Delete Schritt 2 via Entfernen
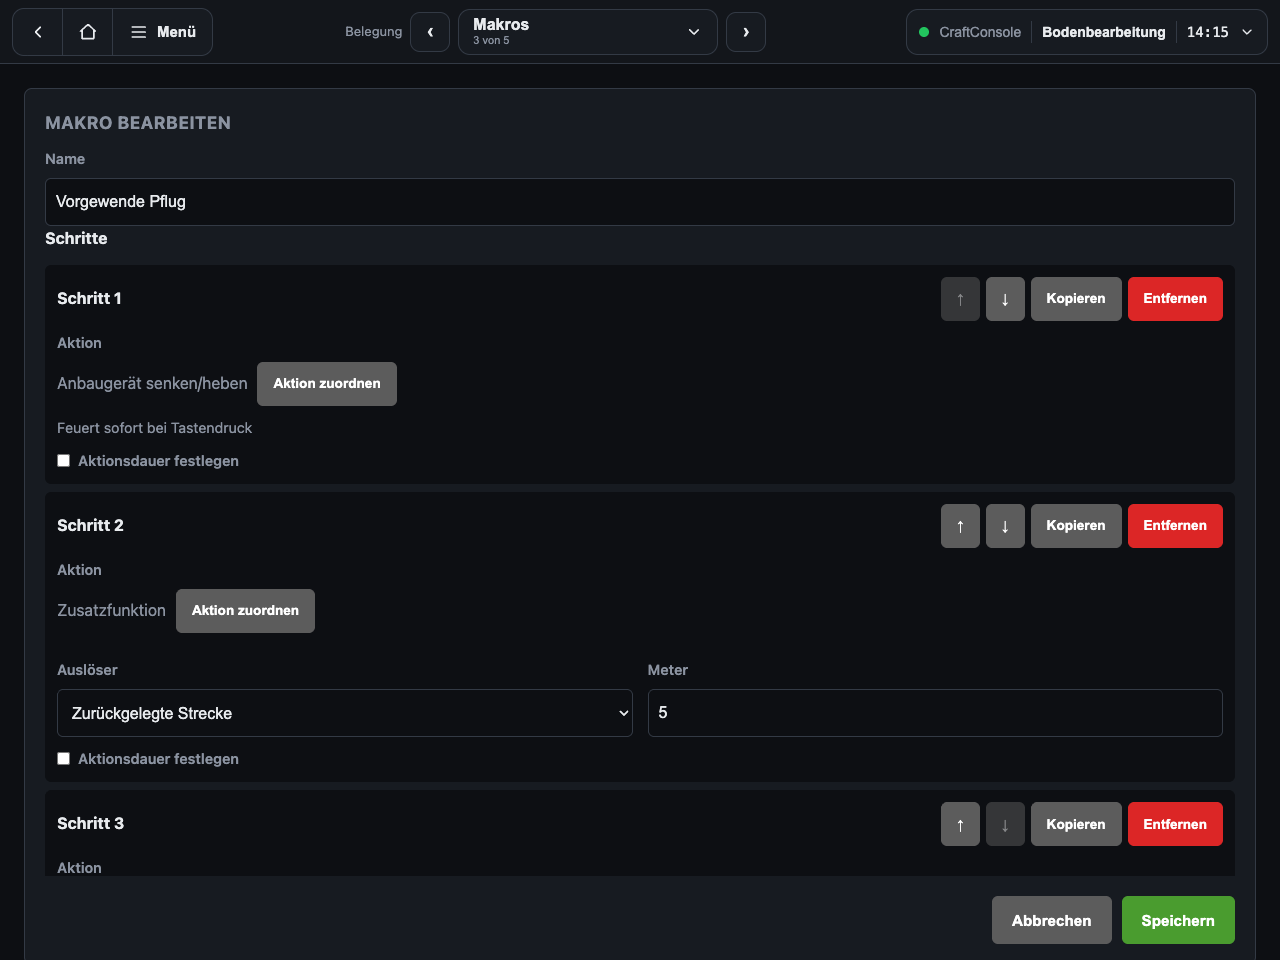The image size is (1280, 960). tap(1175, 526)
